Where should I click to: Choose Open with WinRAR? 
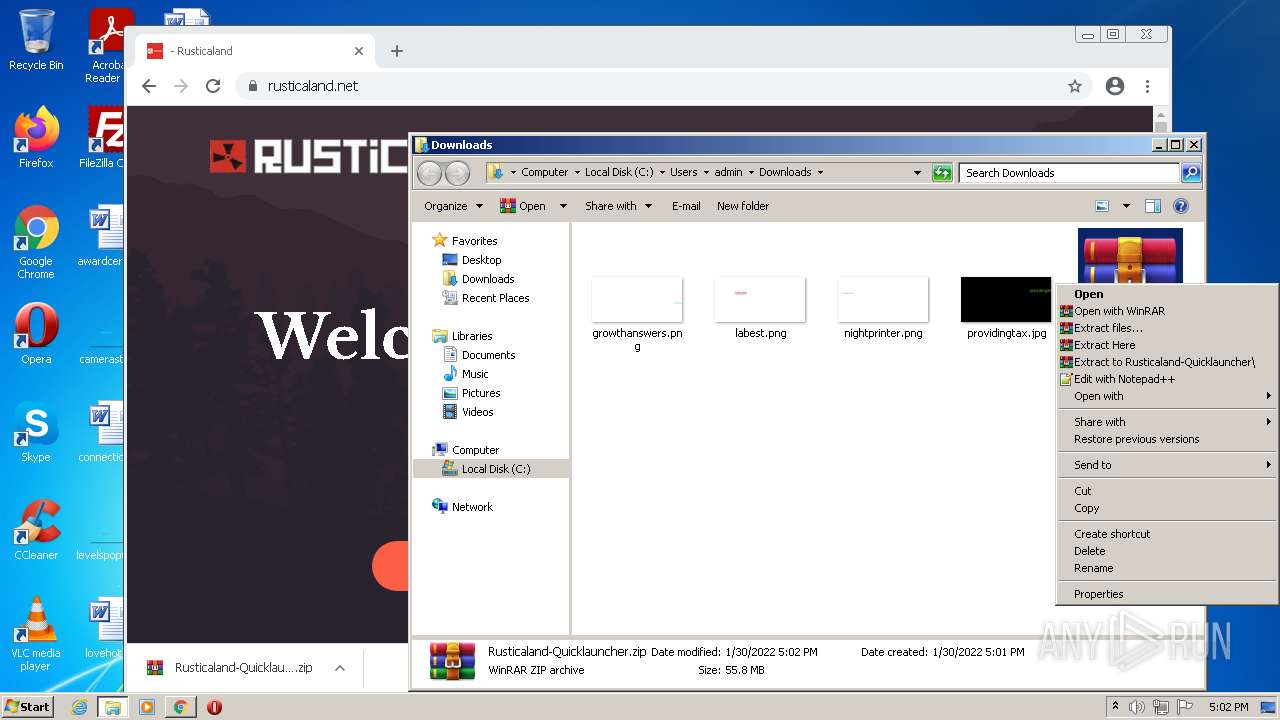point(1167,311)
